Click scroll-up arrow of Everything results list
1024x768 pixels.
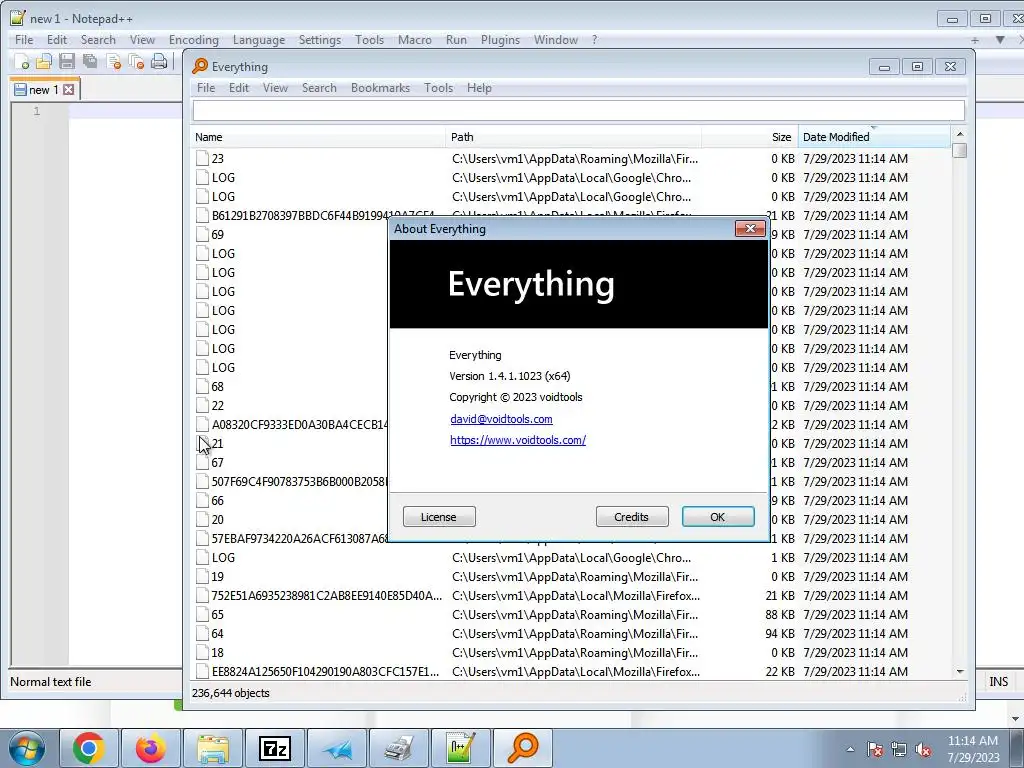pos(959,134)
